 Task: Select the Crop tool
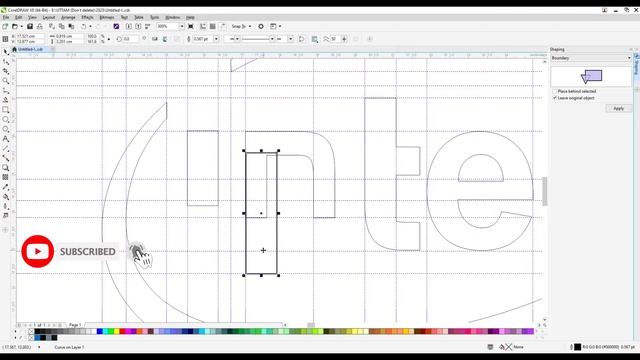click(6, 71)
